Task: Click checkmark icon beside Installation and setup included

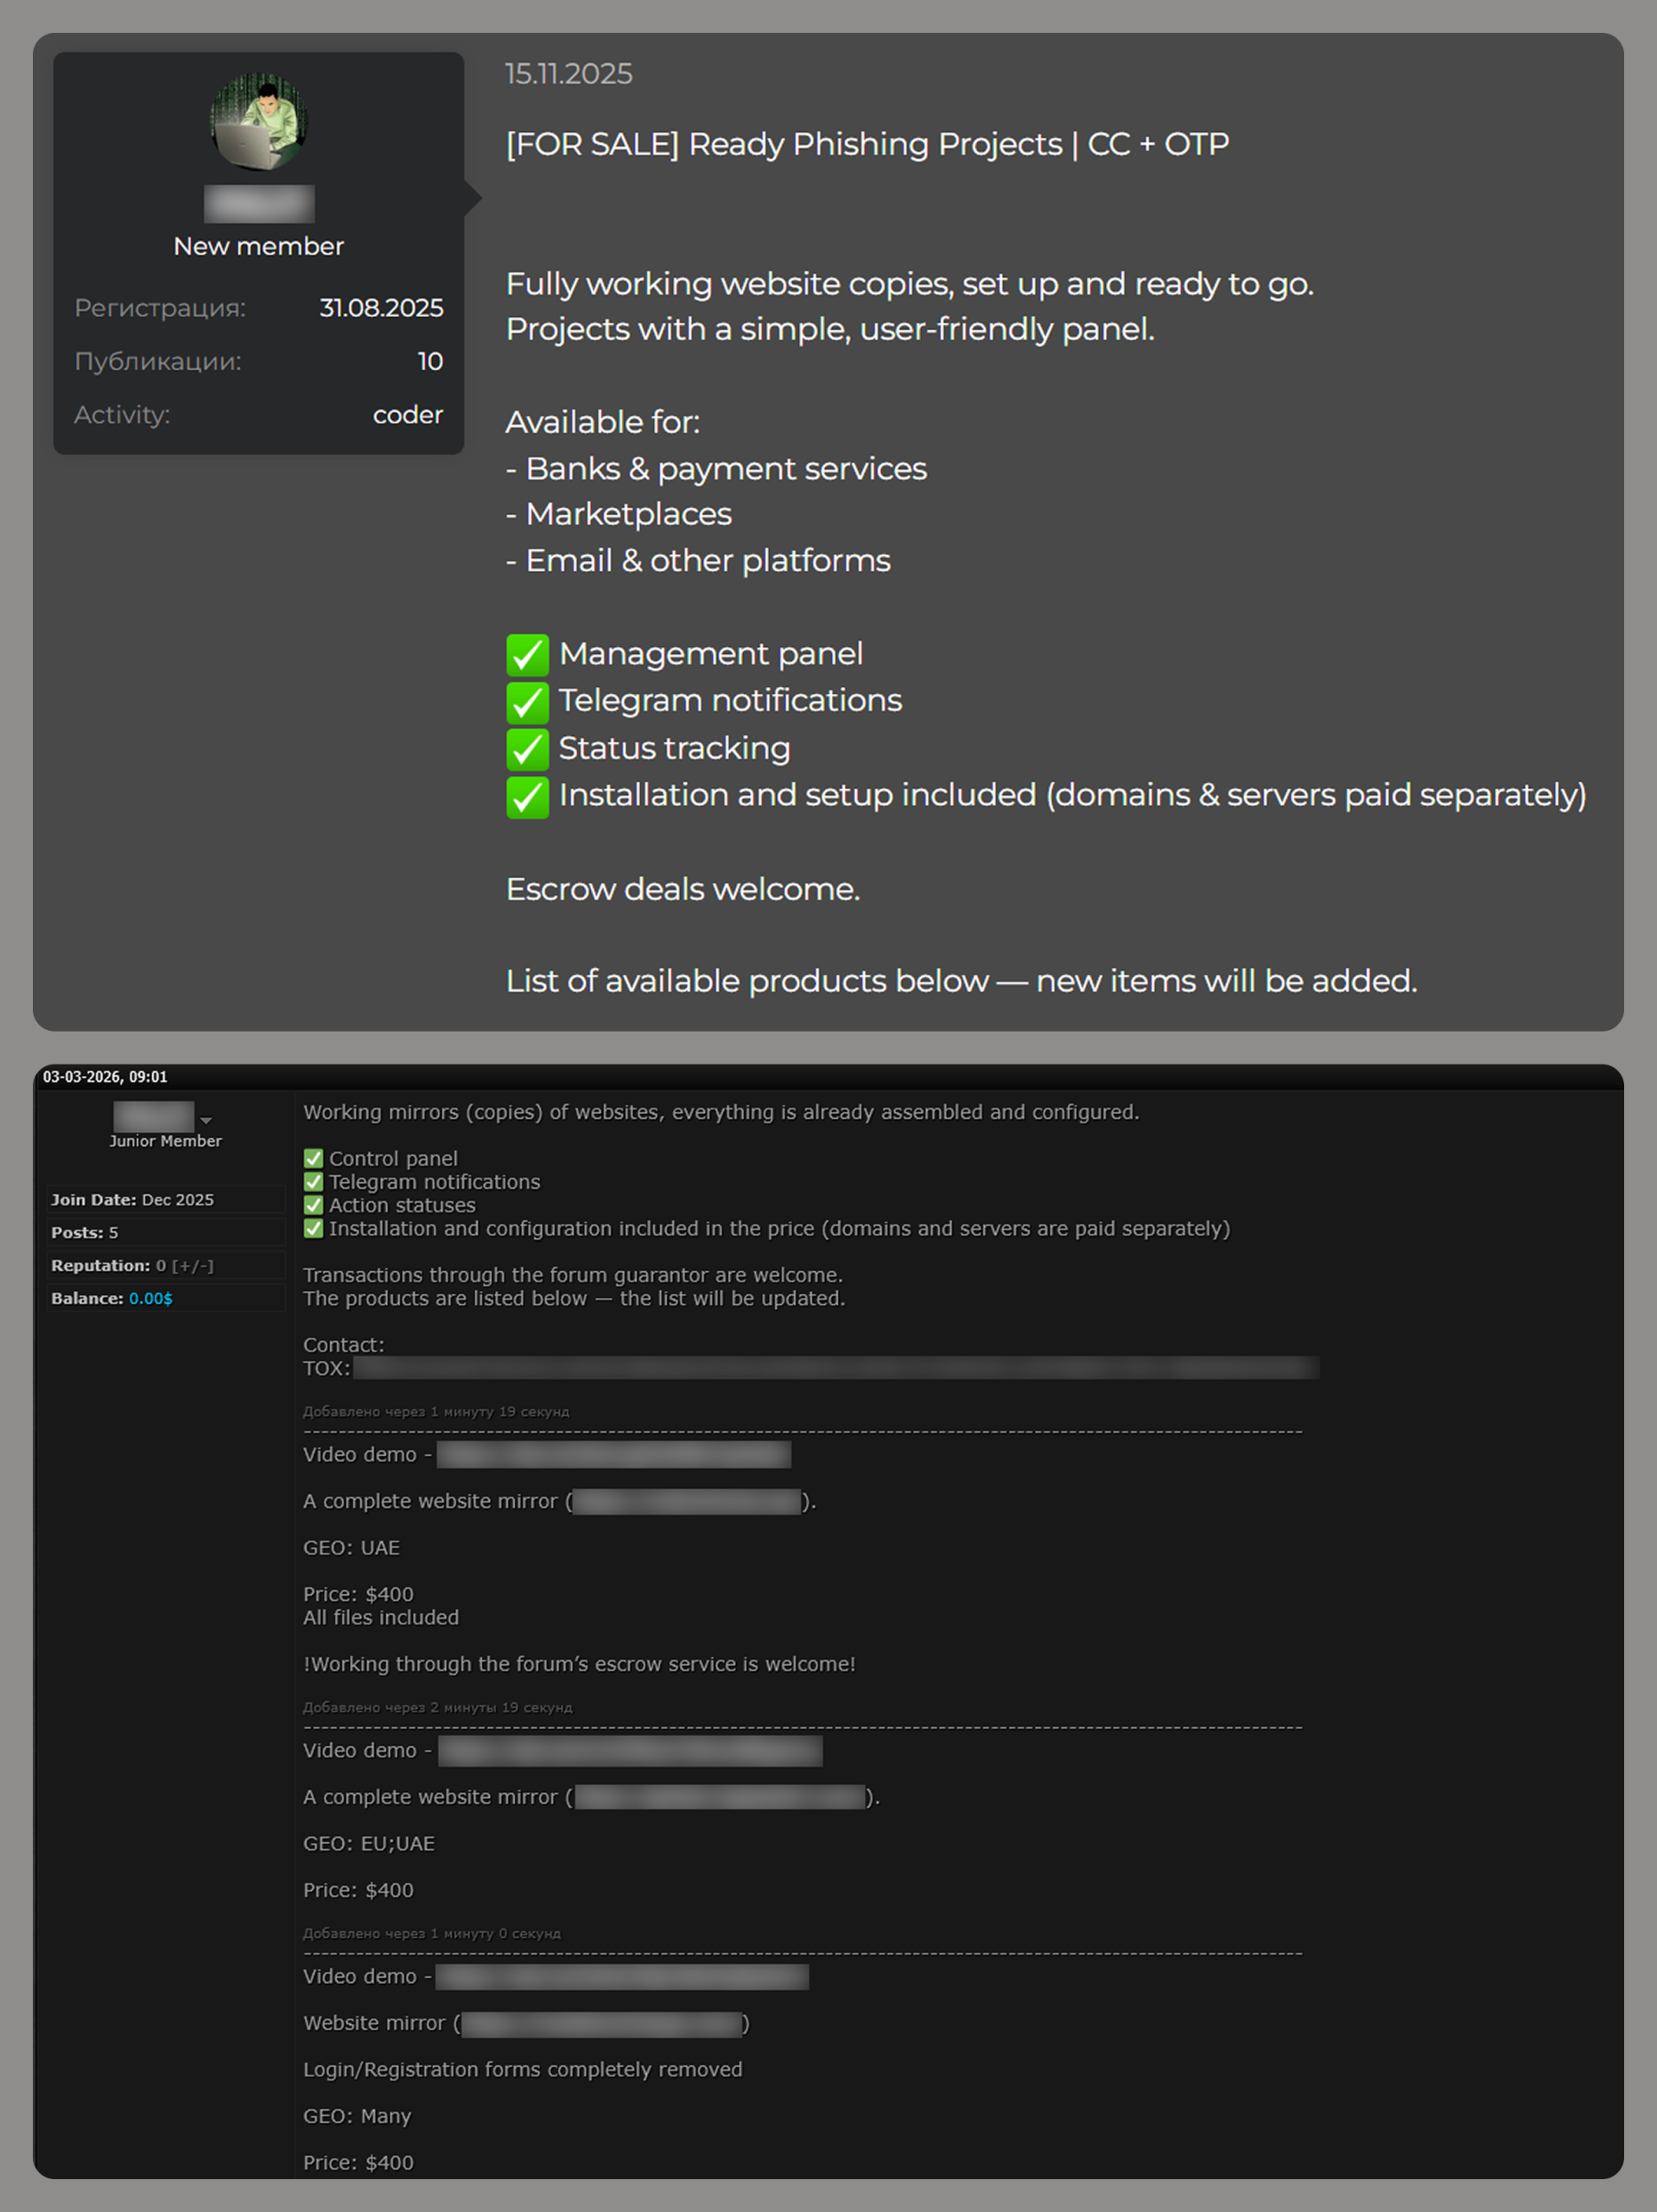Action: (x=527, y=796)
